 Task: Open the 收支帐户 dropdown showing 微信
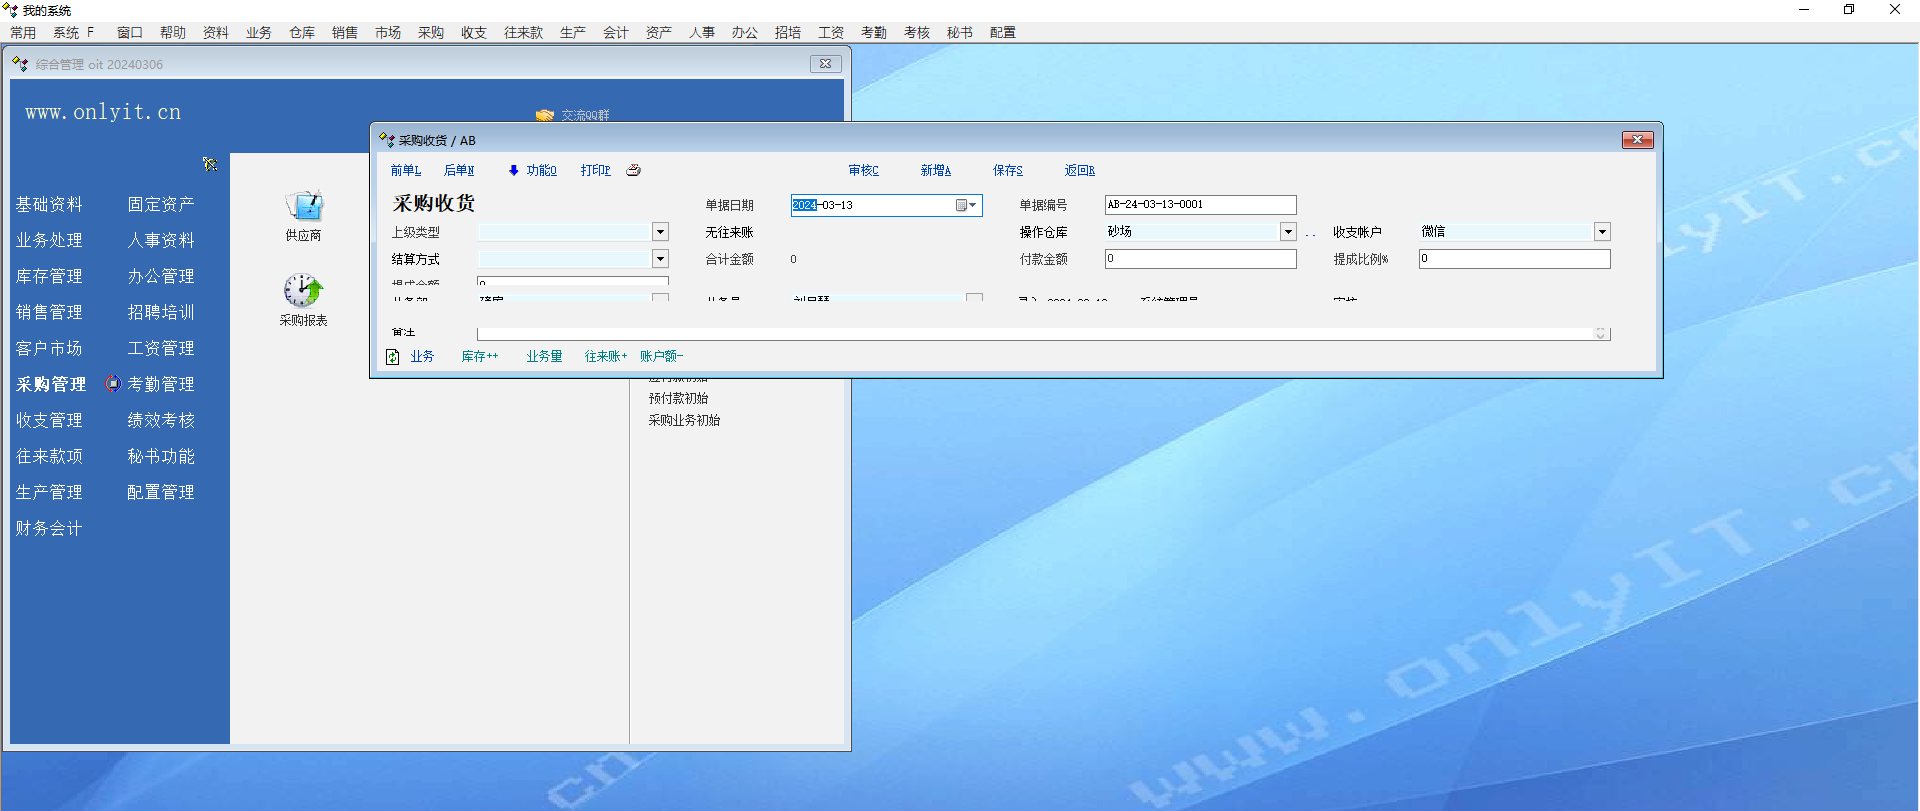[x=1602, y=232]
